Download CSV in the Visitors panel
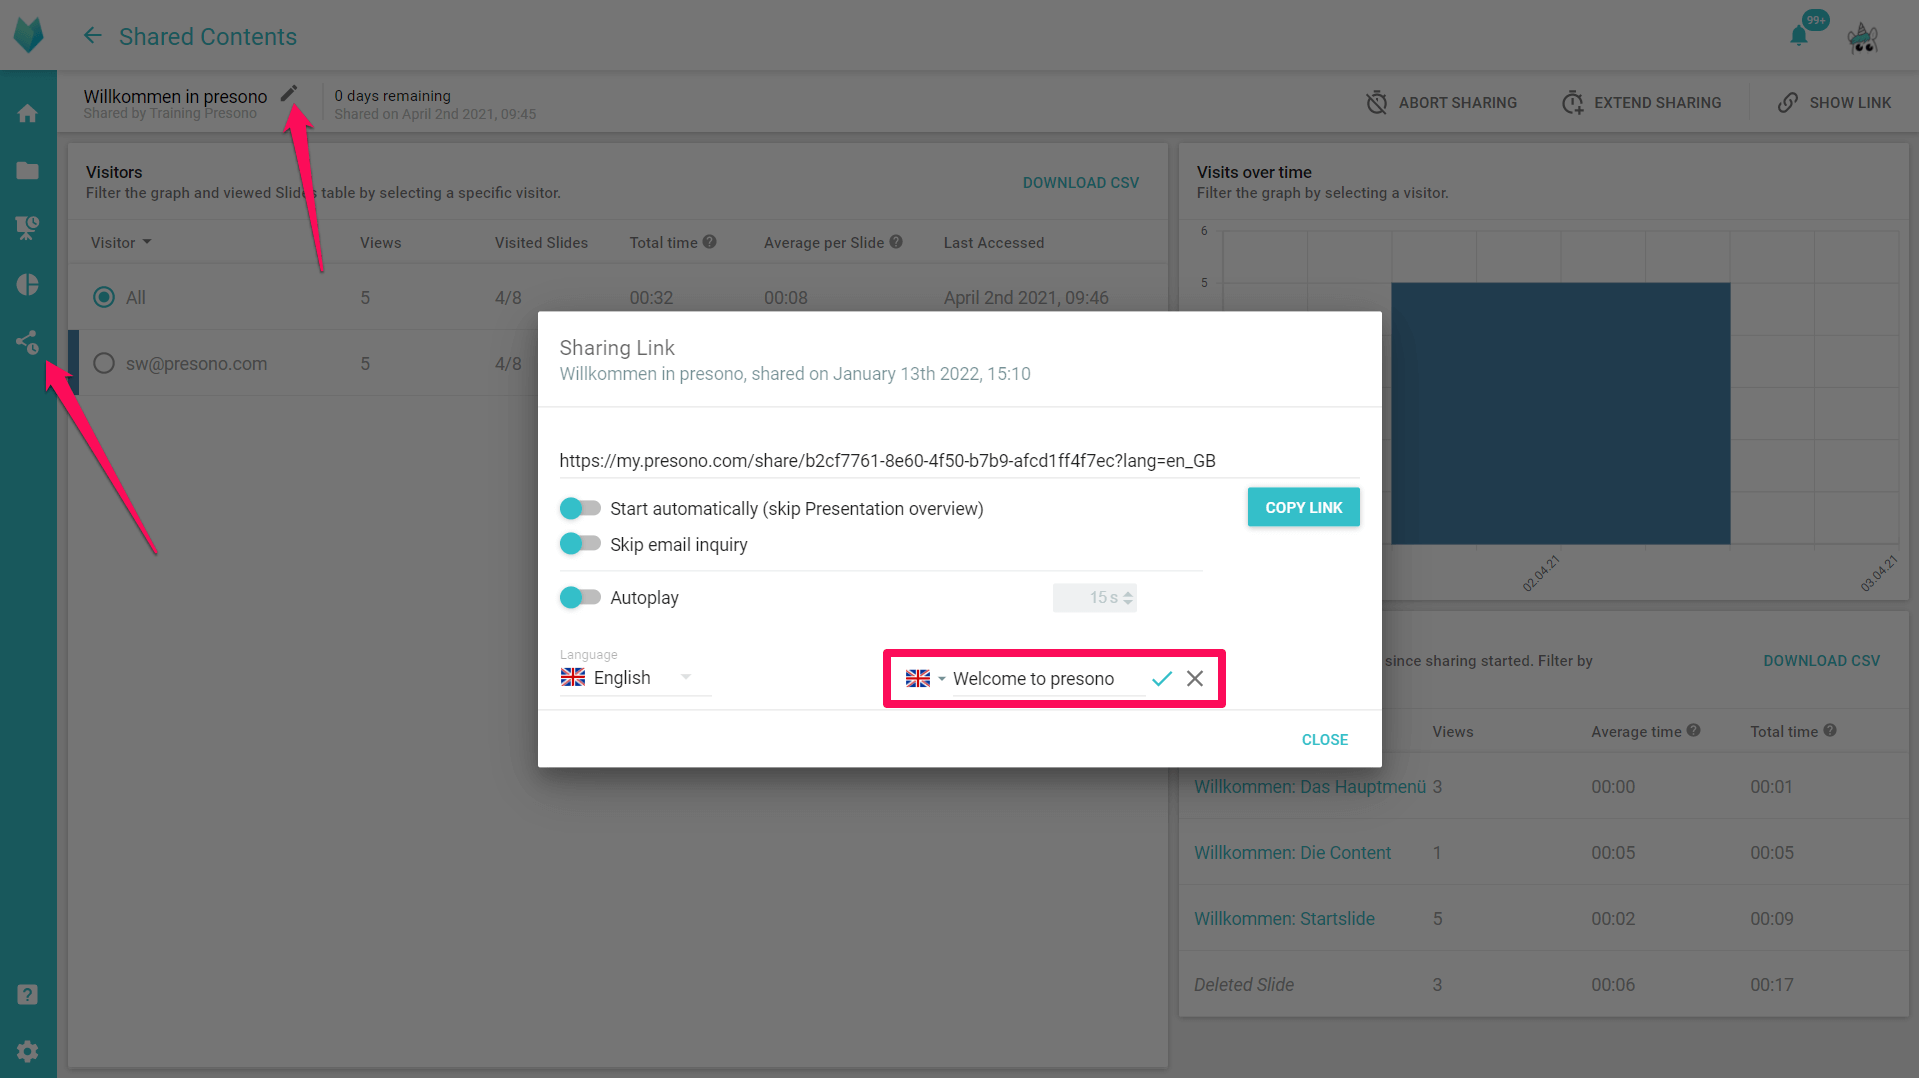This screenshot has height=1078, width=1919. click(1080, 183)
